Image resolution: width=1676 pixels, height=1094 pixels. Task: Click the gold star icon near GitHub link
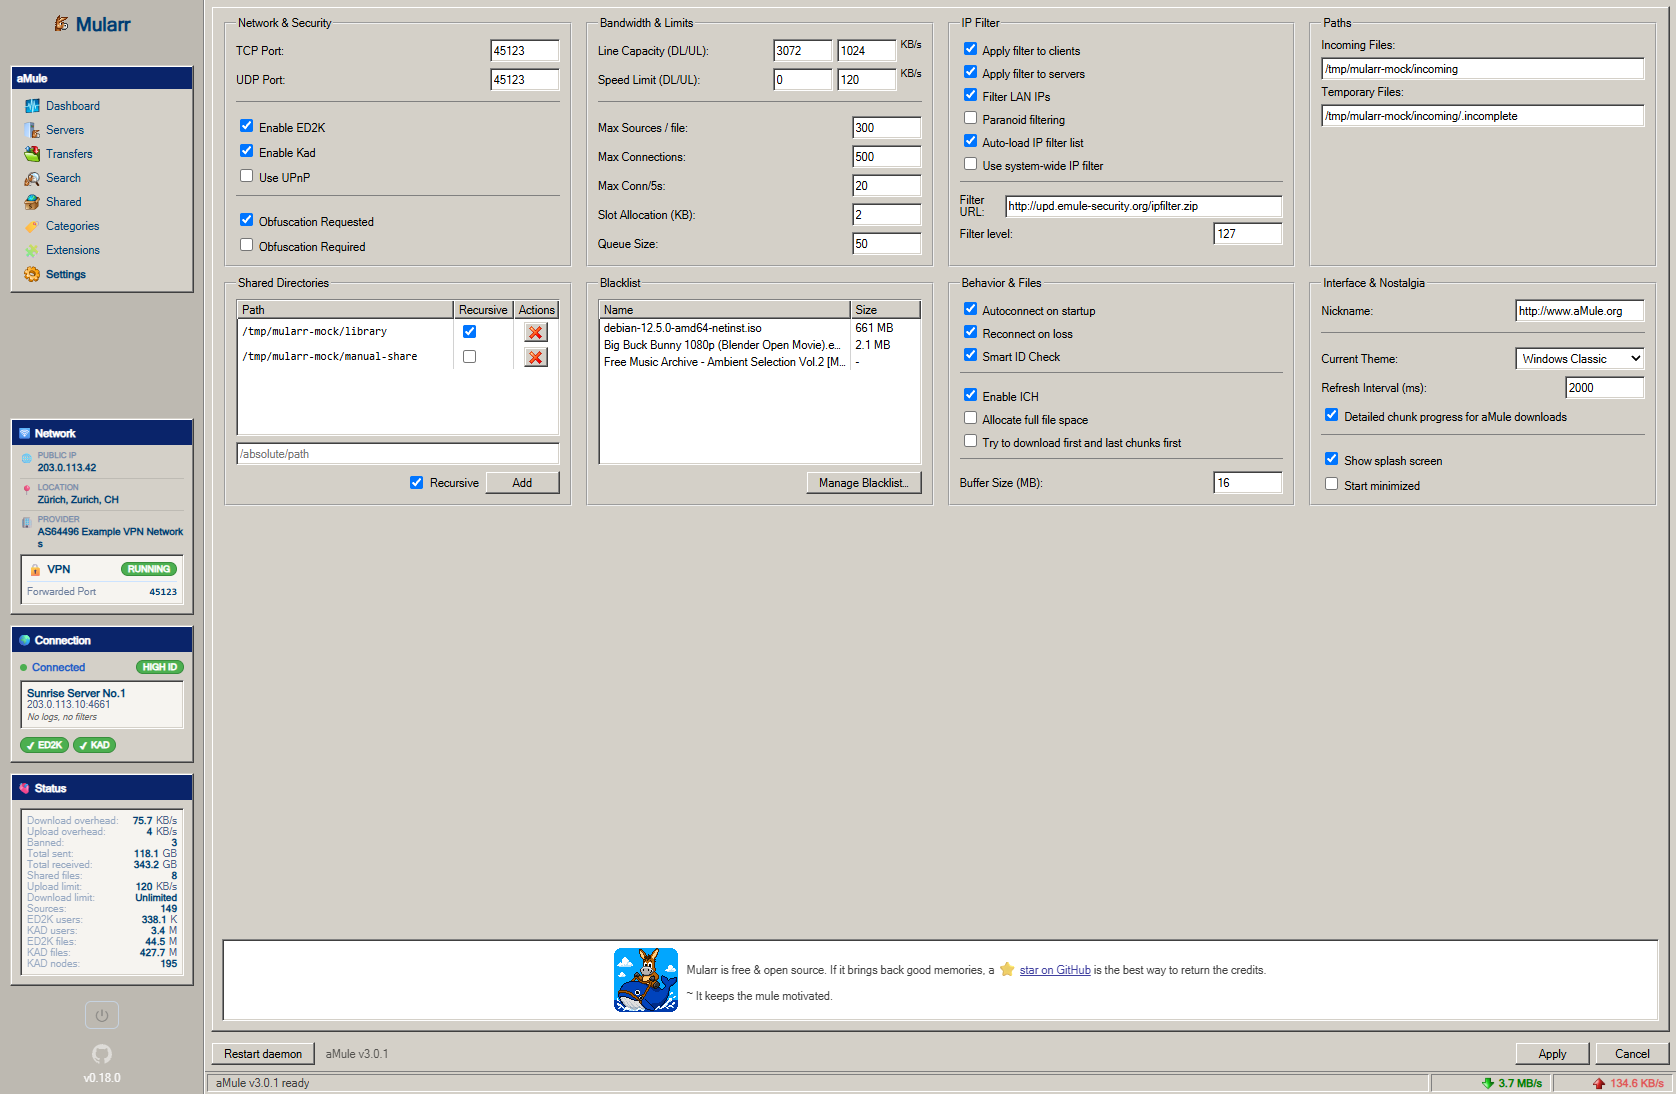(1007, 969)
